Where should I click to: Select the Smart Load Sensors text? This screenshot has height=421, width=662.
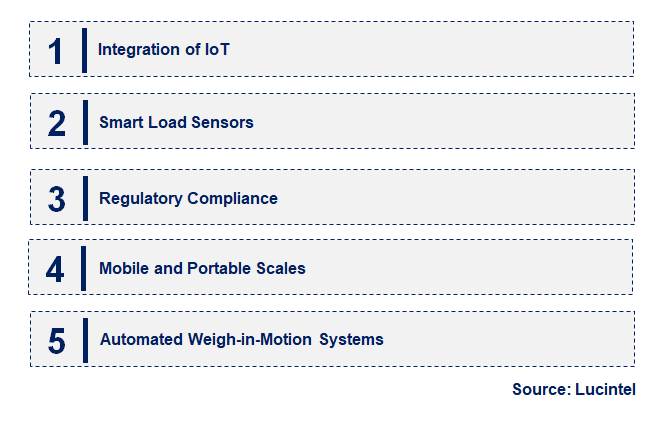[176, 122]
